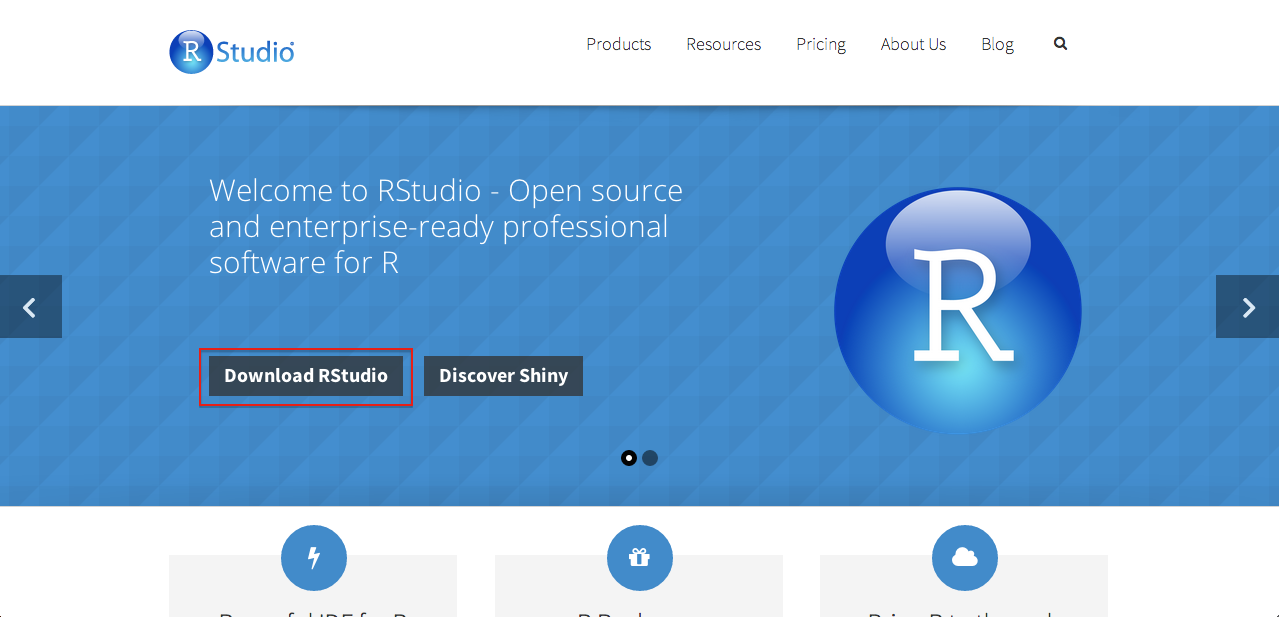1279x617 pixels.
Task: Click the cloud circle icon
Action: (x=965, y=558)
